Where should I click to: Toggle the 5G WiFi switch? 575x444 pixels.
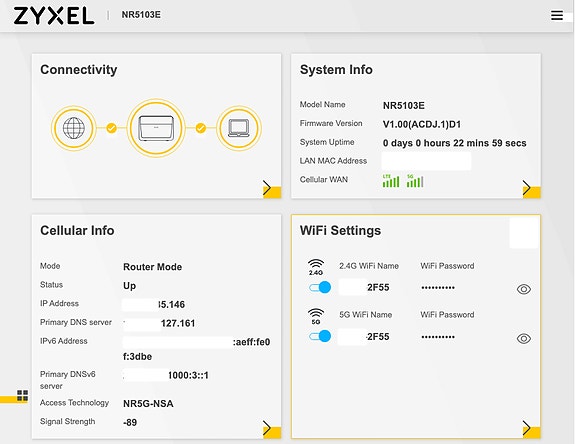(x=320, y=336)
